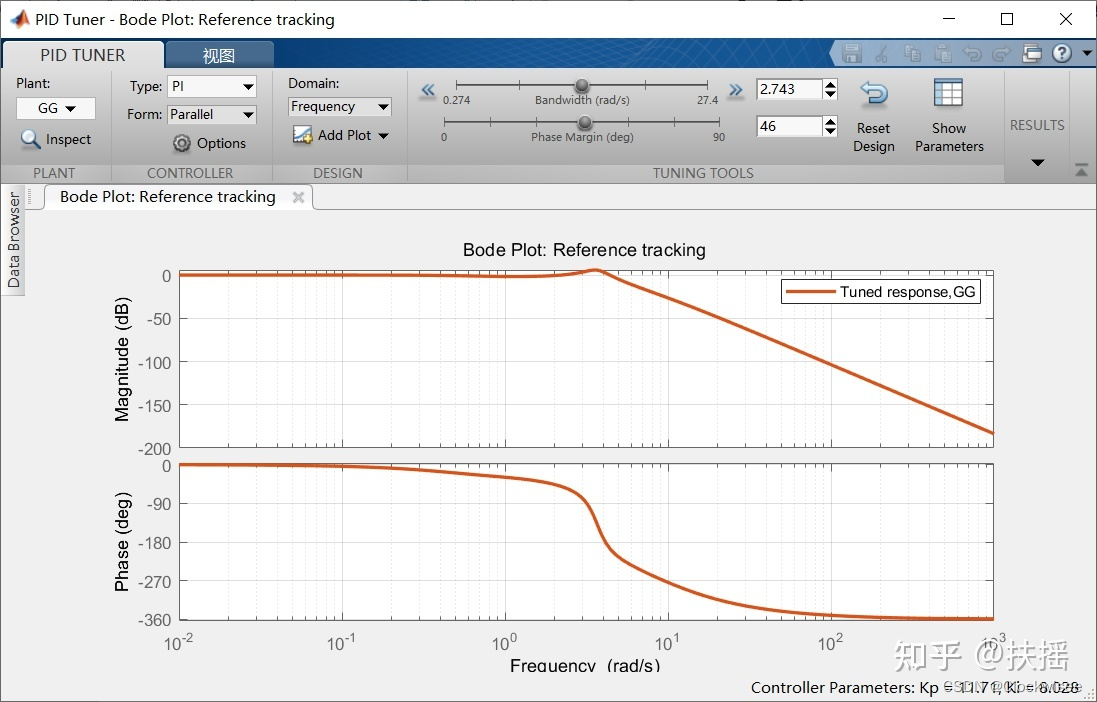Inspect the plant with magnifier button
1097x702 pixels.
(56, 139)
